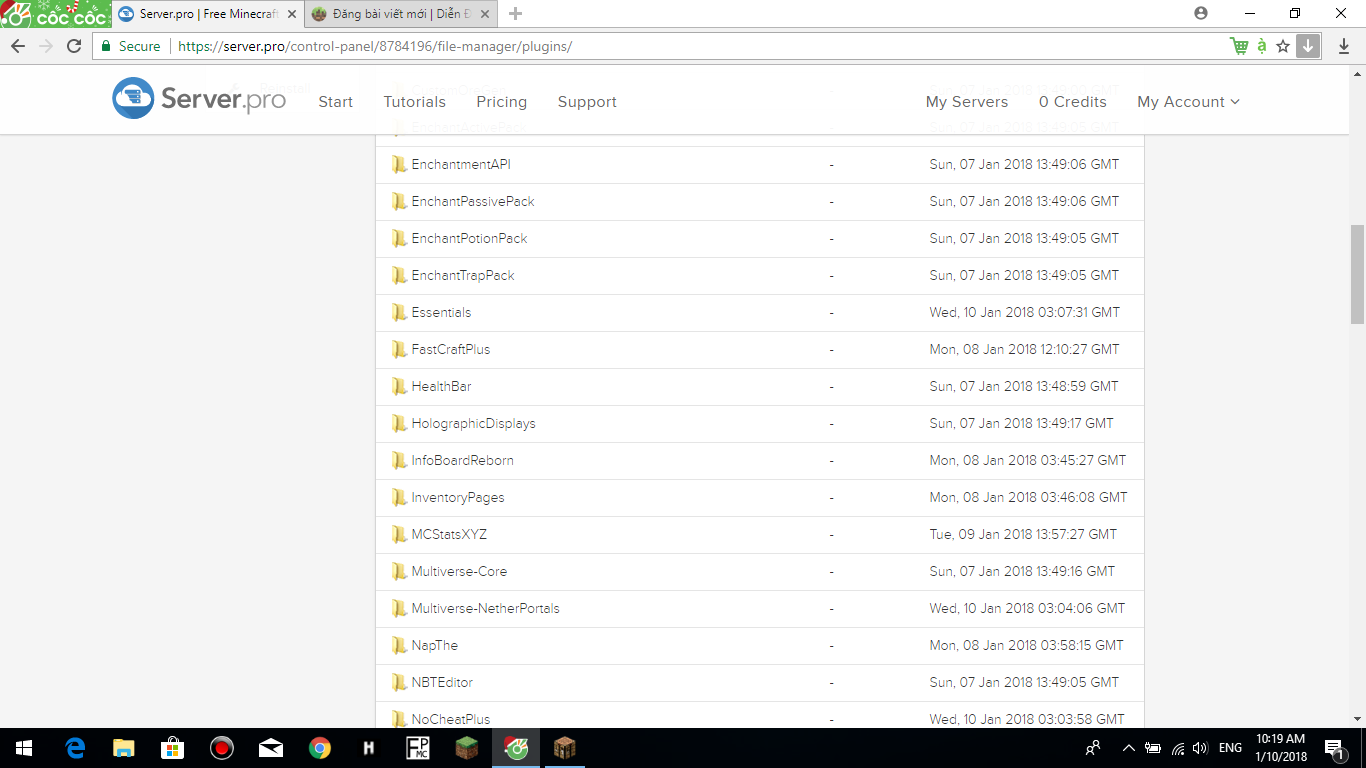Click the browser address bar URL
Screen dimensions: 1366x768
pos(375,46)
